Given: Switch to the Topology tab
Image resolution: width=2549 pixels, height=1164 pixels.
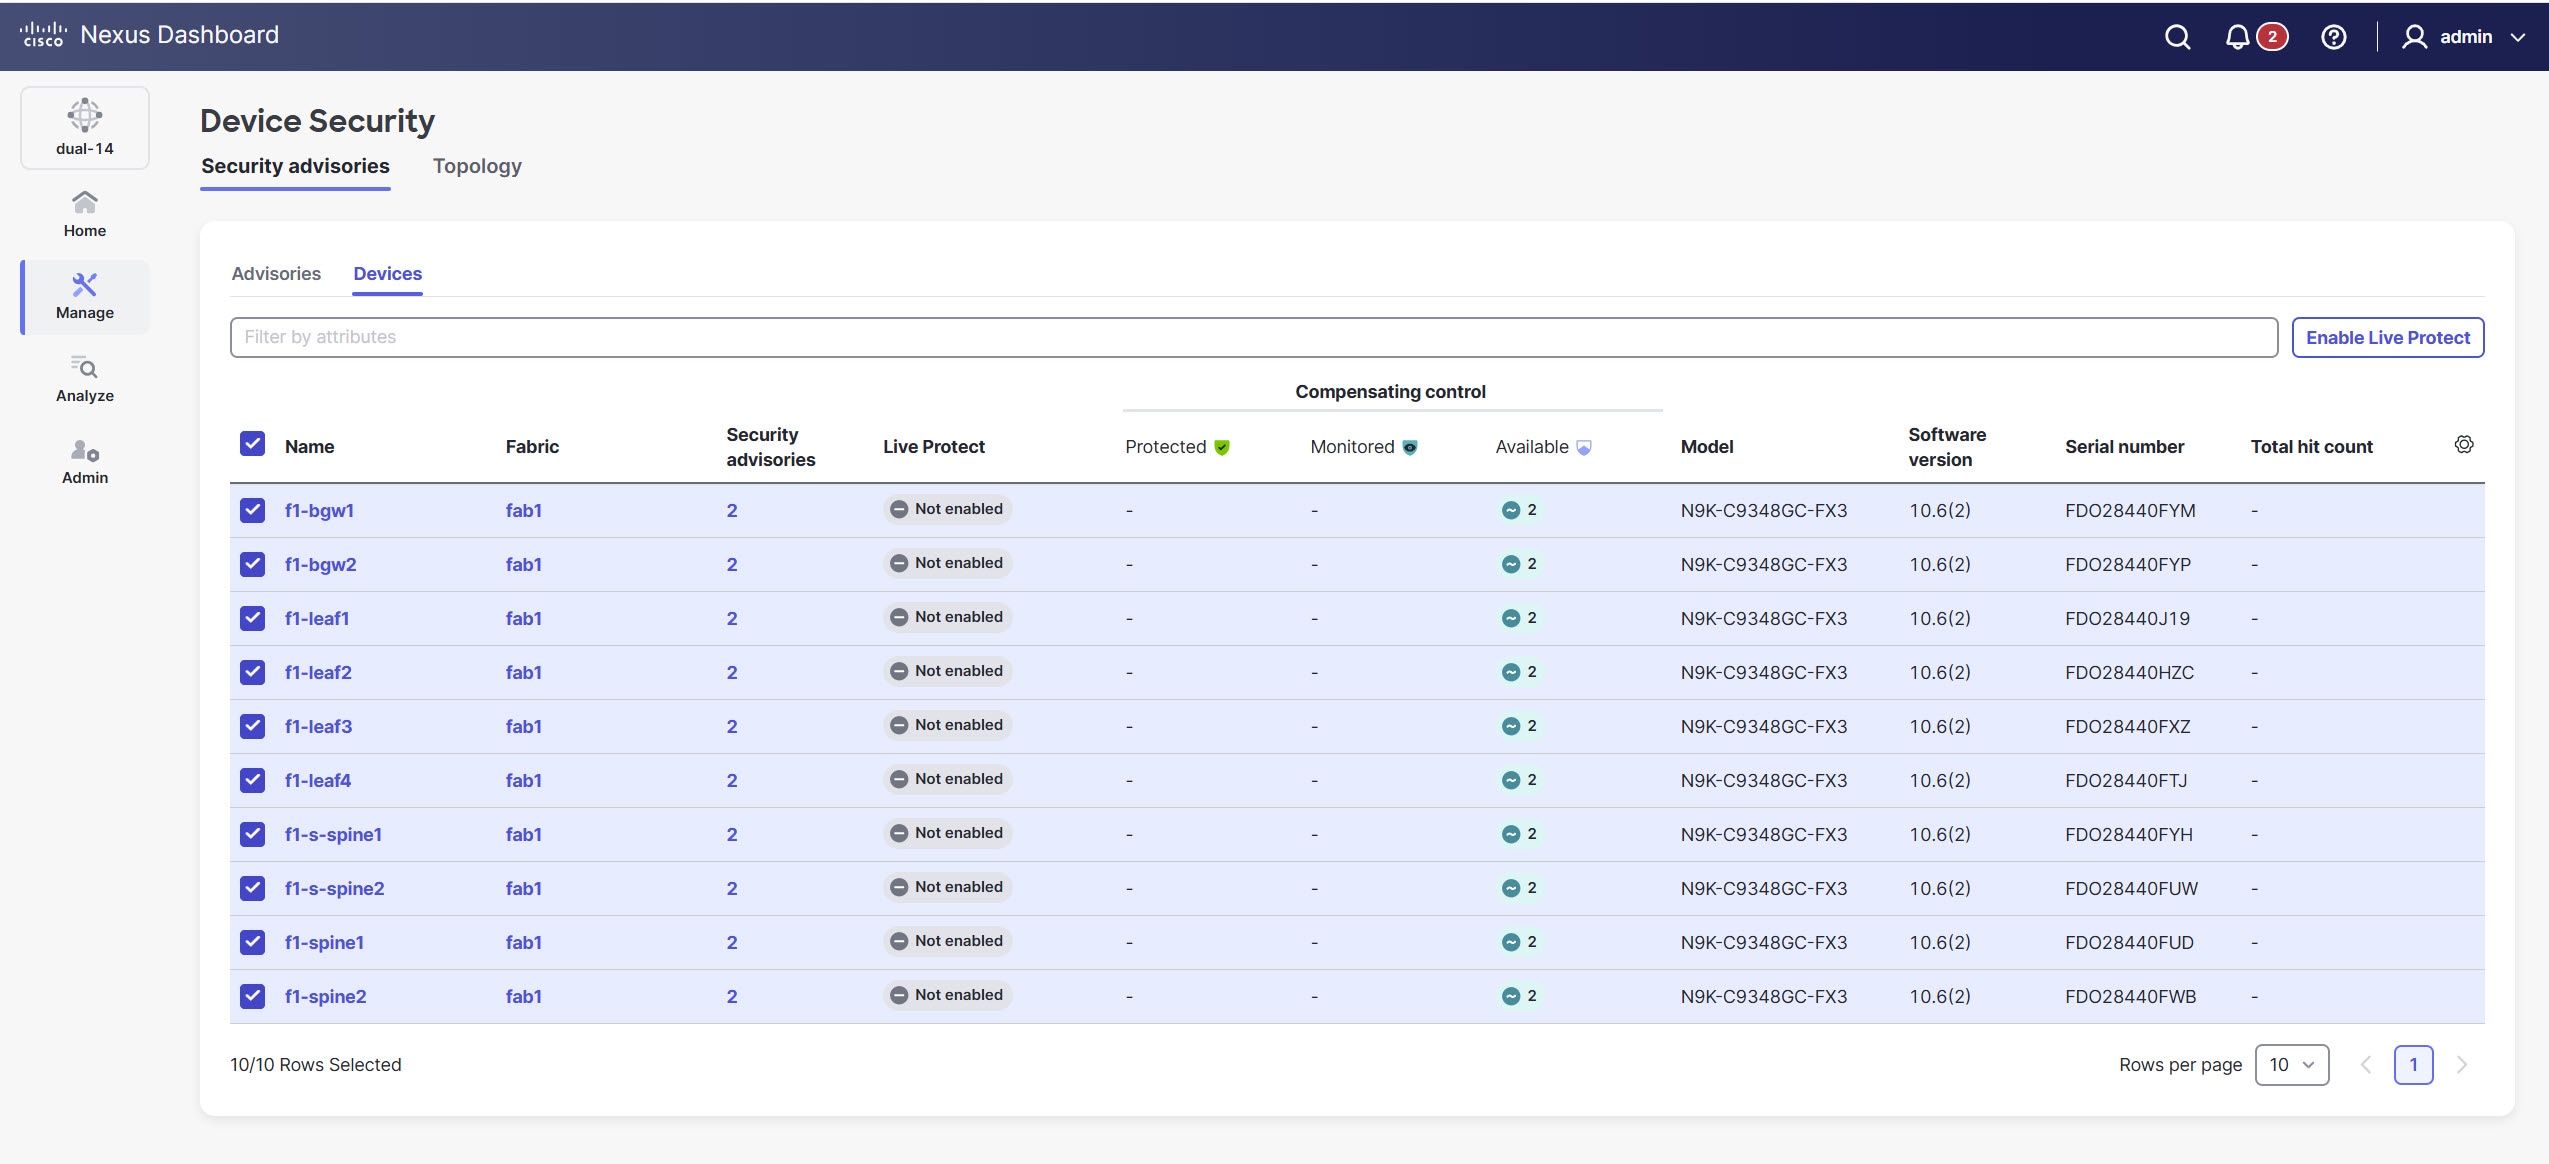Looking at the screenshot, I should tap(477, 166).
